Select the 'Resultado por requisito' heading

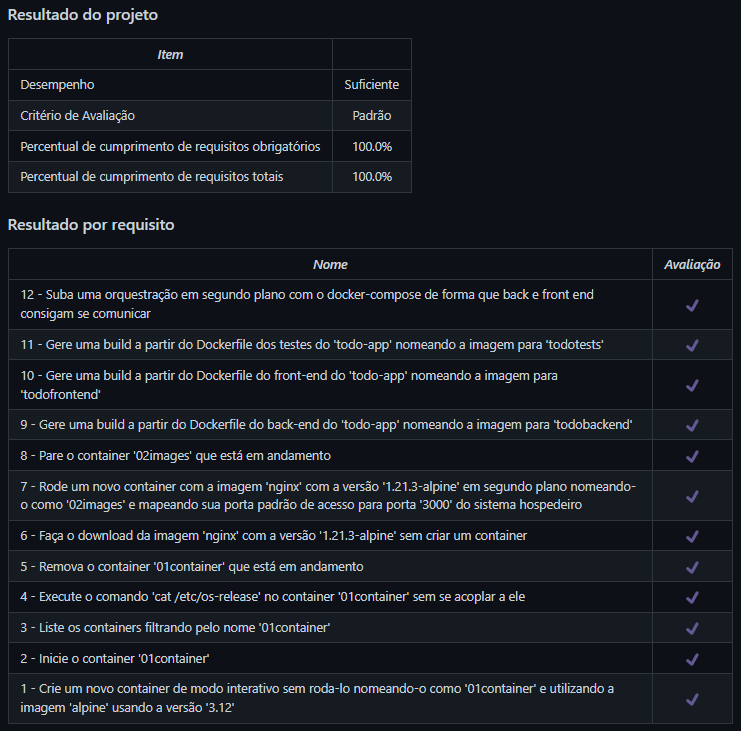point(91,225)
